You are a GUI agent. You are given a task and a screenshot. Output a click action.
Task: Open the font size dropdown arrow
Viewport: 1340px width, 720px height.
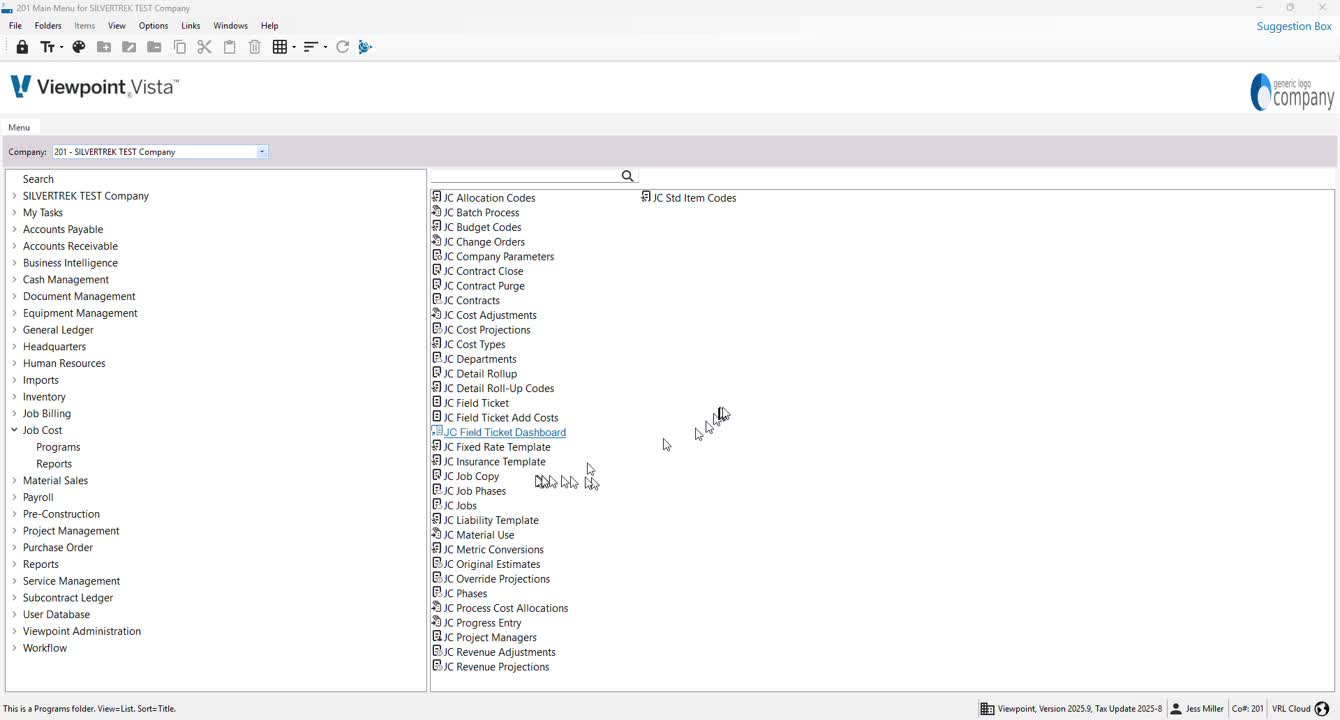click(61, 47)
